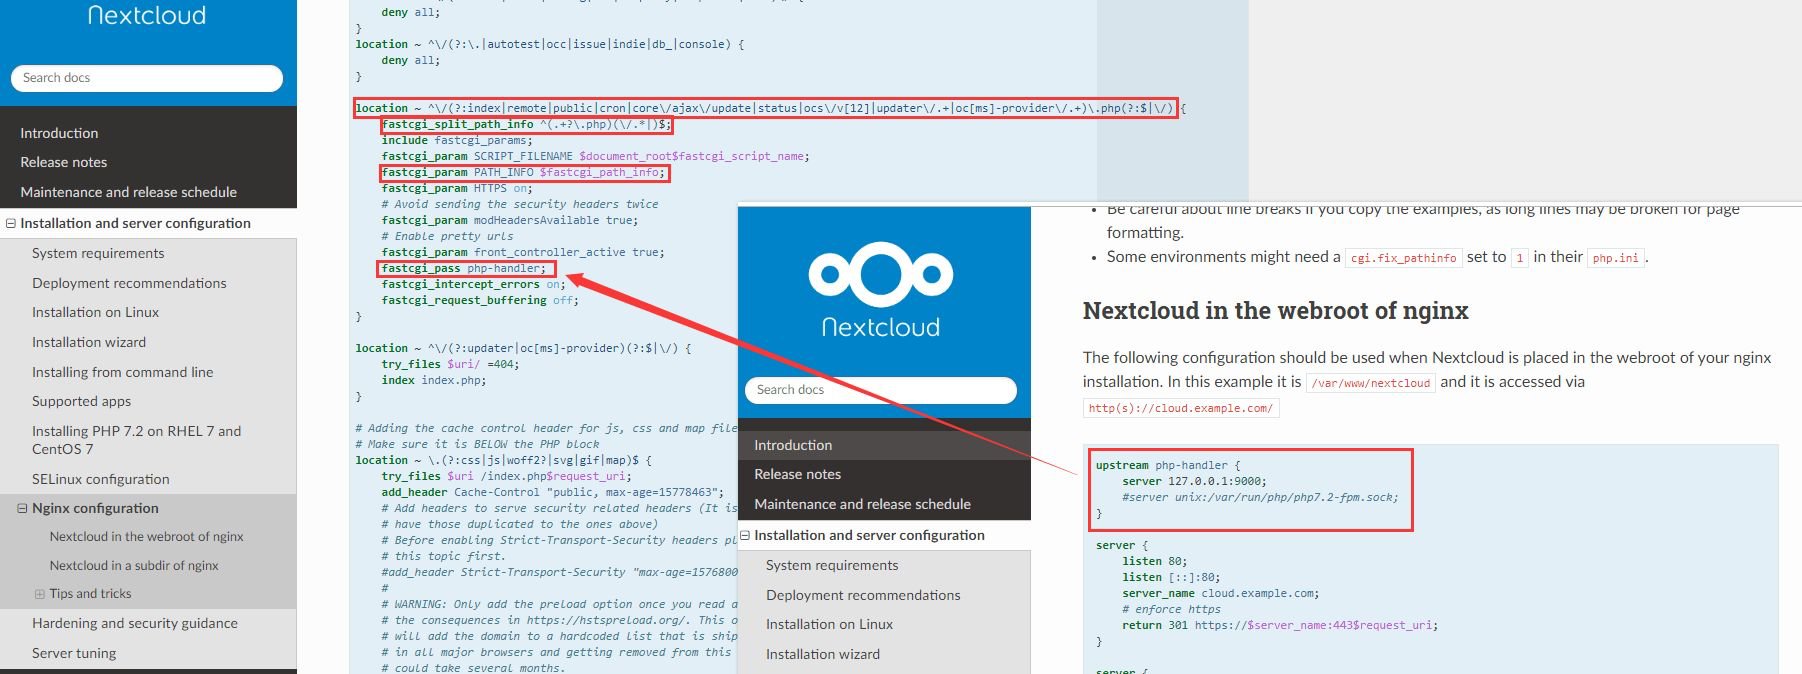Viewport: 1802px width, 674px height.
Task: Open Installing from command line page
Action: pos(122,372)
